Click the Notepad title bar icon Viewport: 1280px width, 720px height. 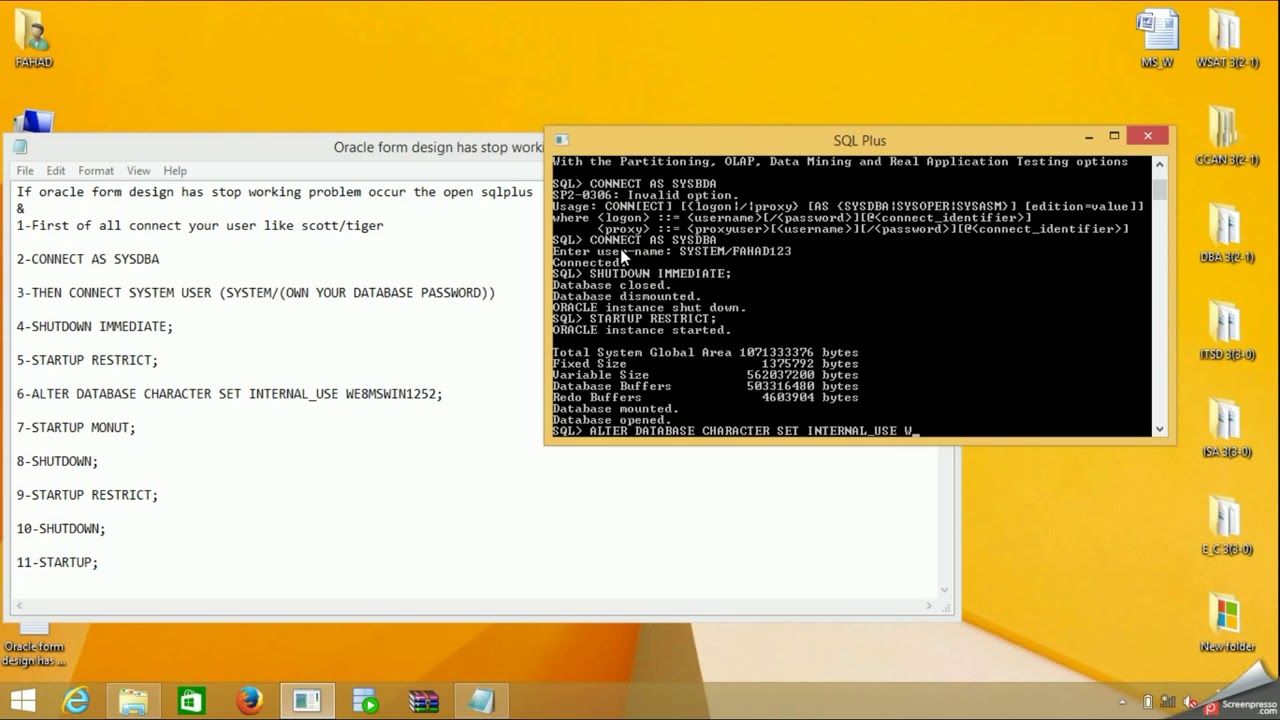[20, 147]
